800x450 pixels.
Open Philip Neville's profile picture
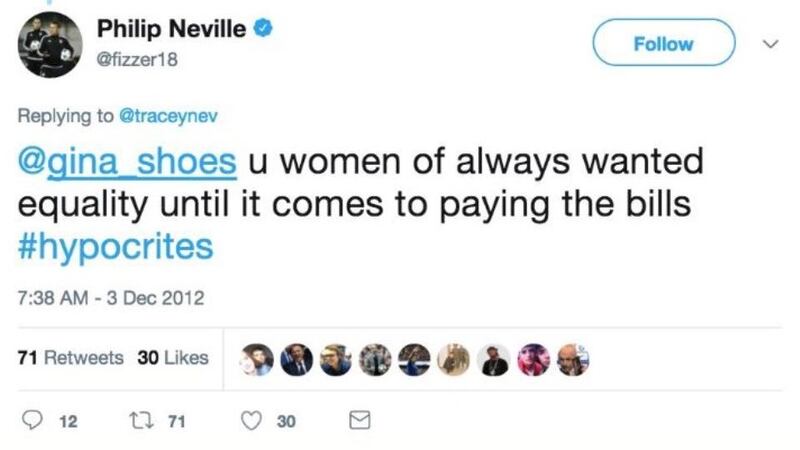point(50,44)
